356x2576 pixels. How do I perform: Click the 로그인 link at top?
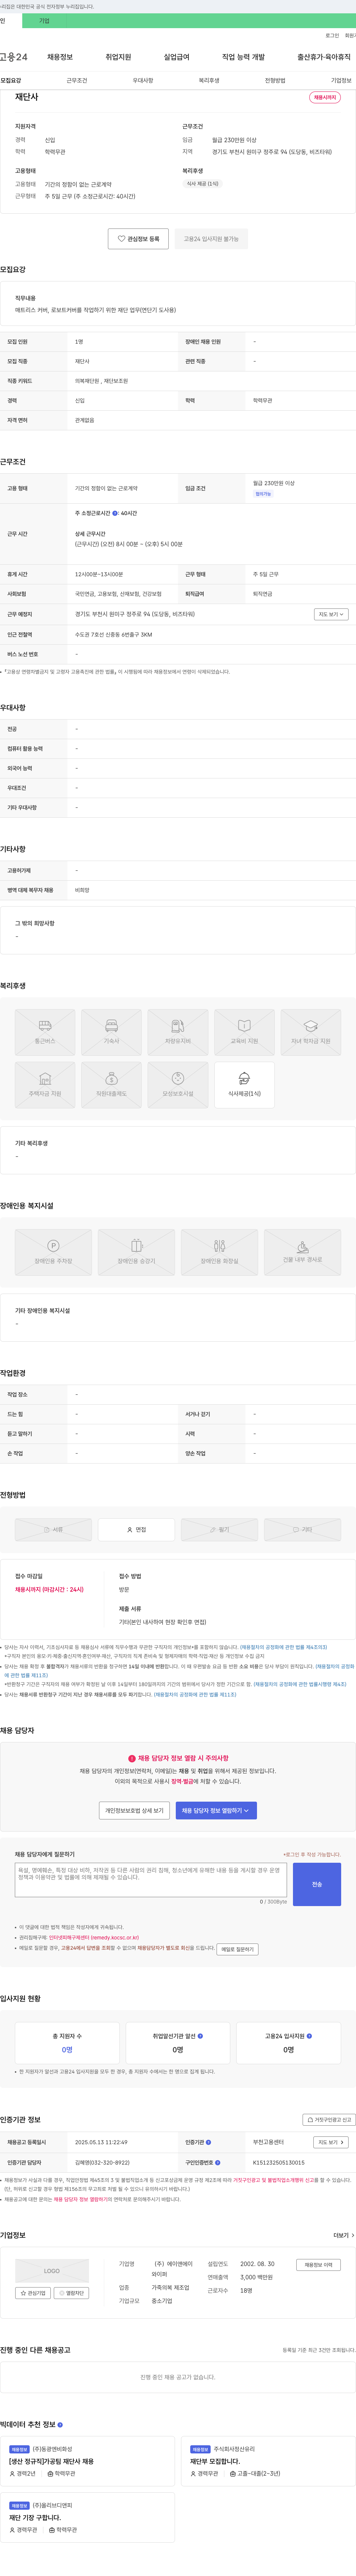pyautogui.click(x=332, y=35)
